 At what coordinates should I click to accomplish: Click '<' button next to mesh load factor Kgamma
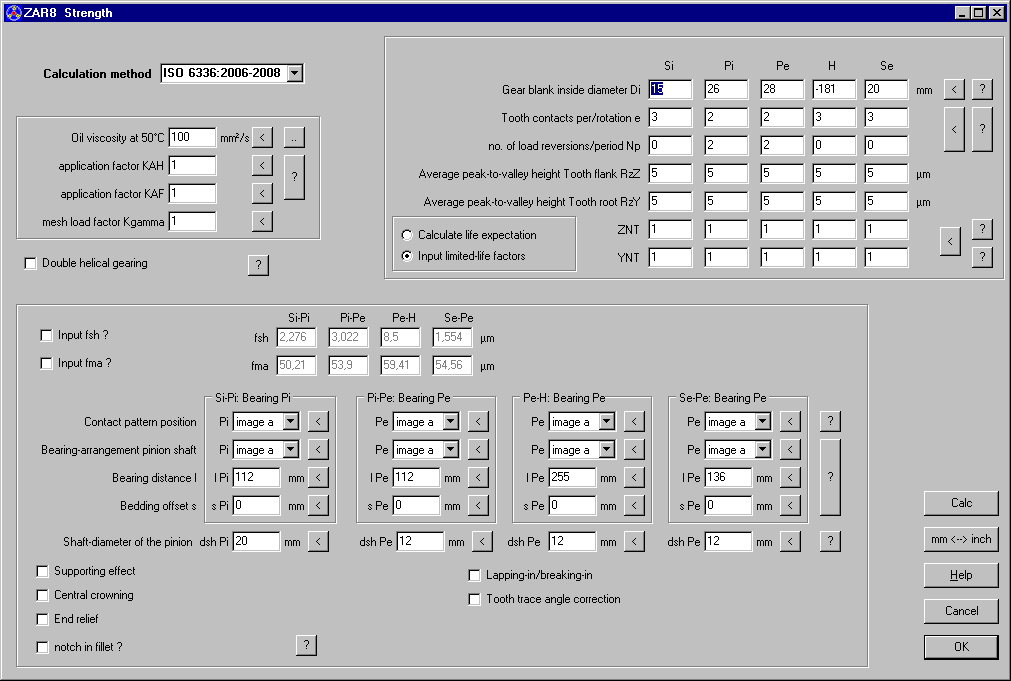point(262,221)
